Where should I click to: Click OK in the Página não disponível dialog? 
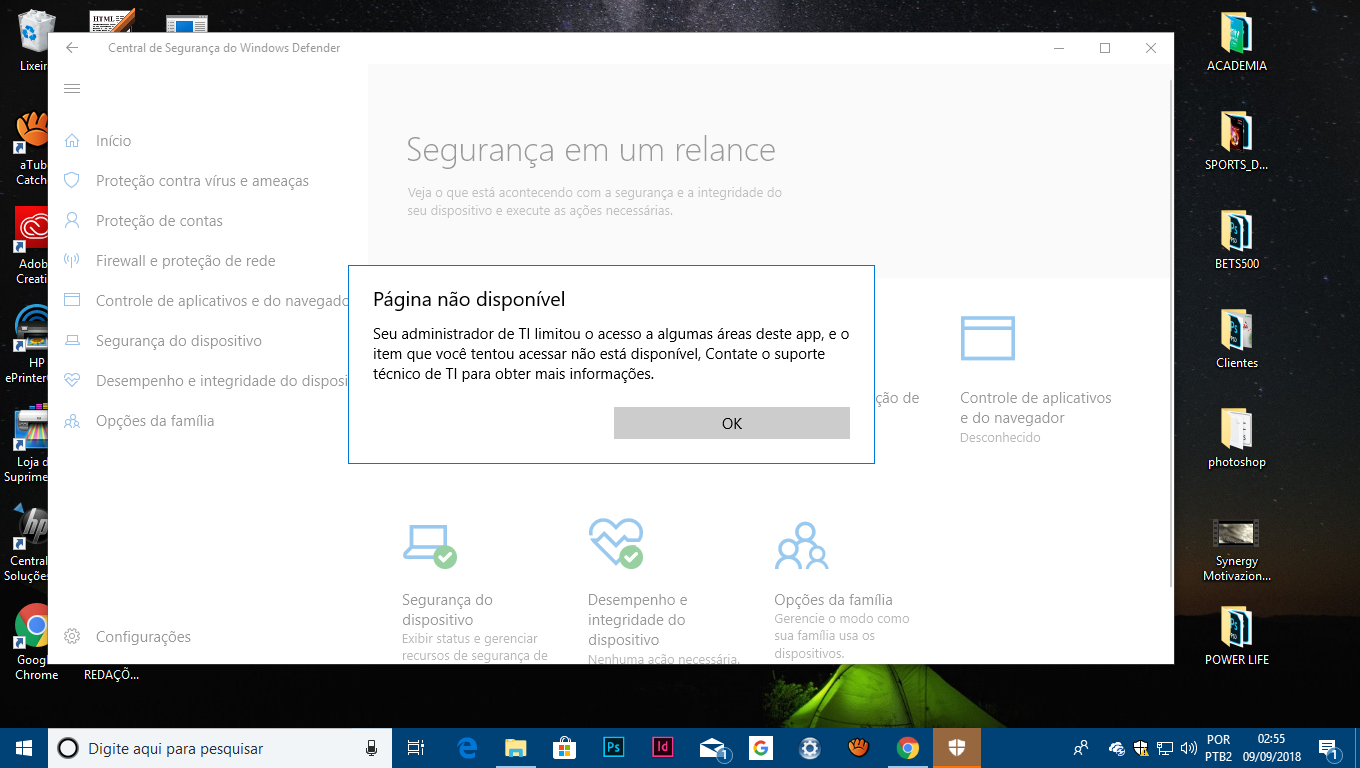tap(731, 423)
